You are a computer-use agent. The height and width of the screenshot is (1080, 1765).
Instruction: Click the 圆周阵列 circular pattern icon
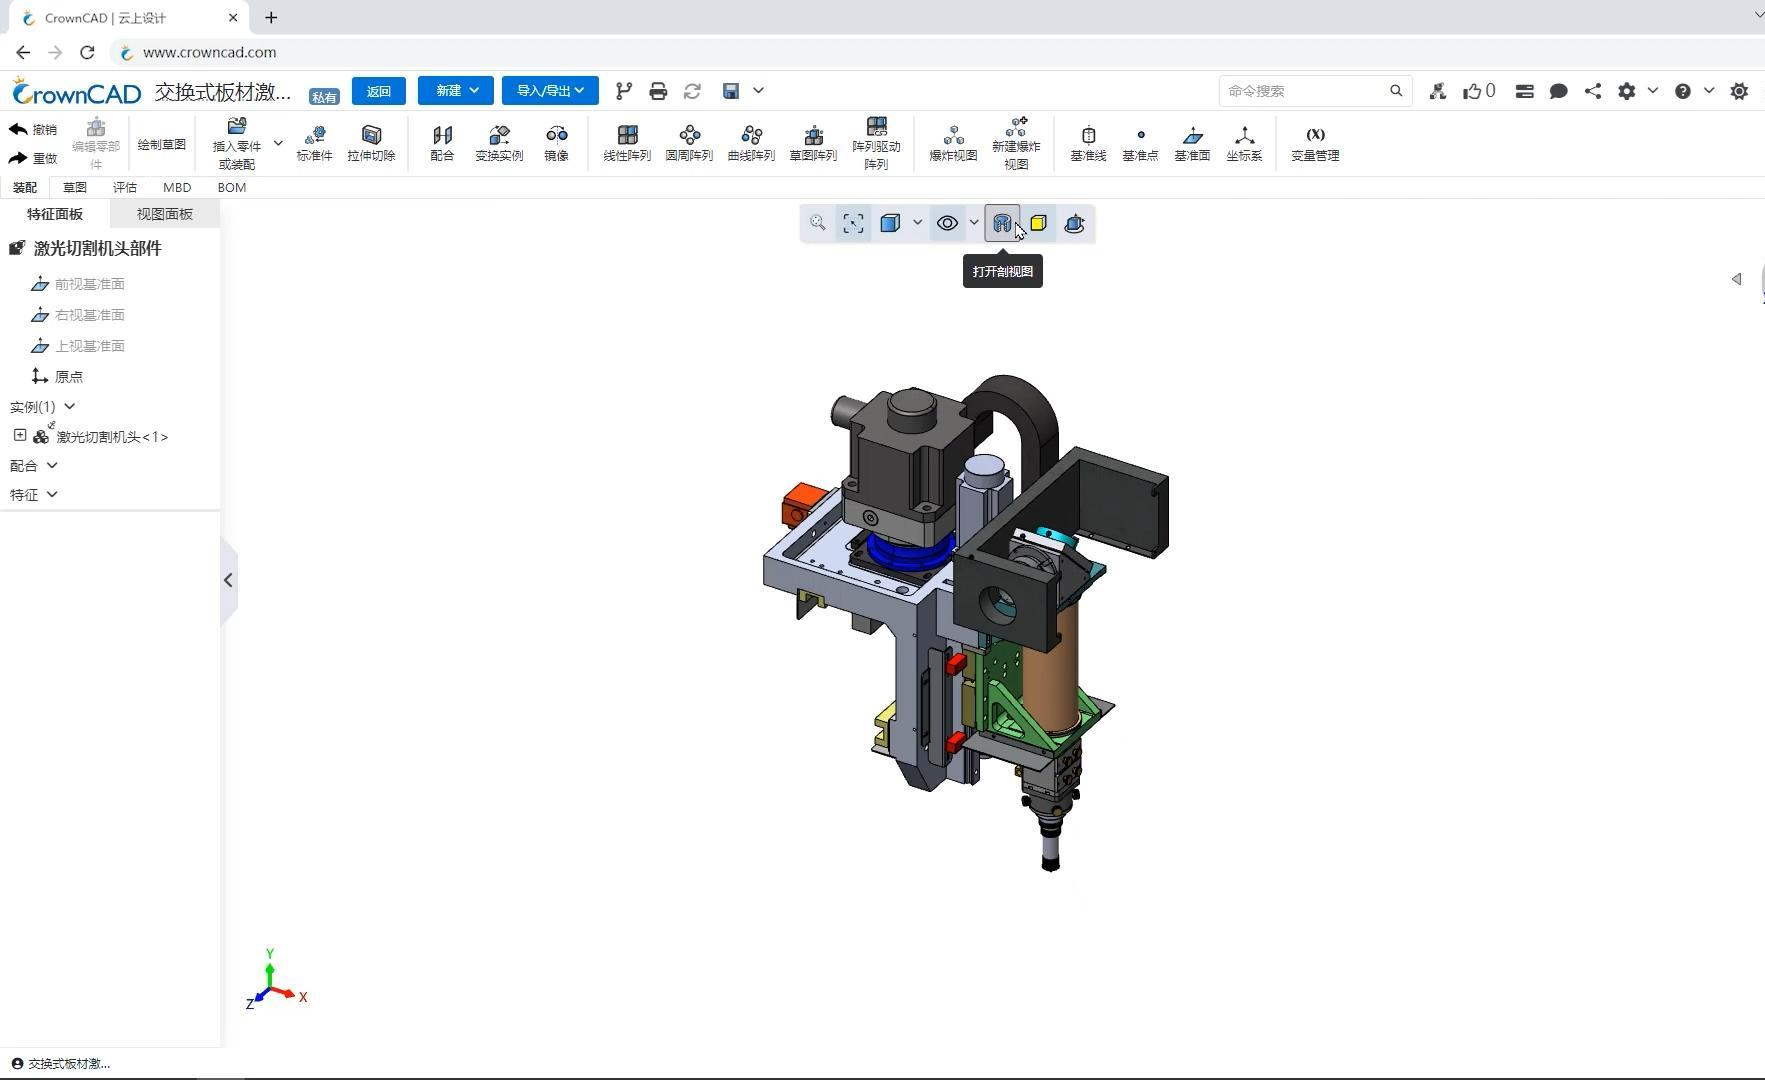point(689,142)
